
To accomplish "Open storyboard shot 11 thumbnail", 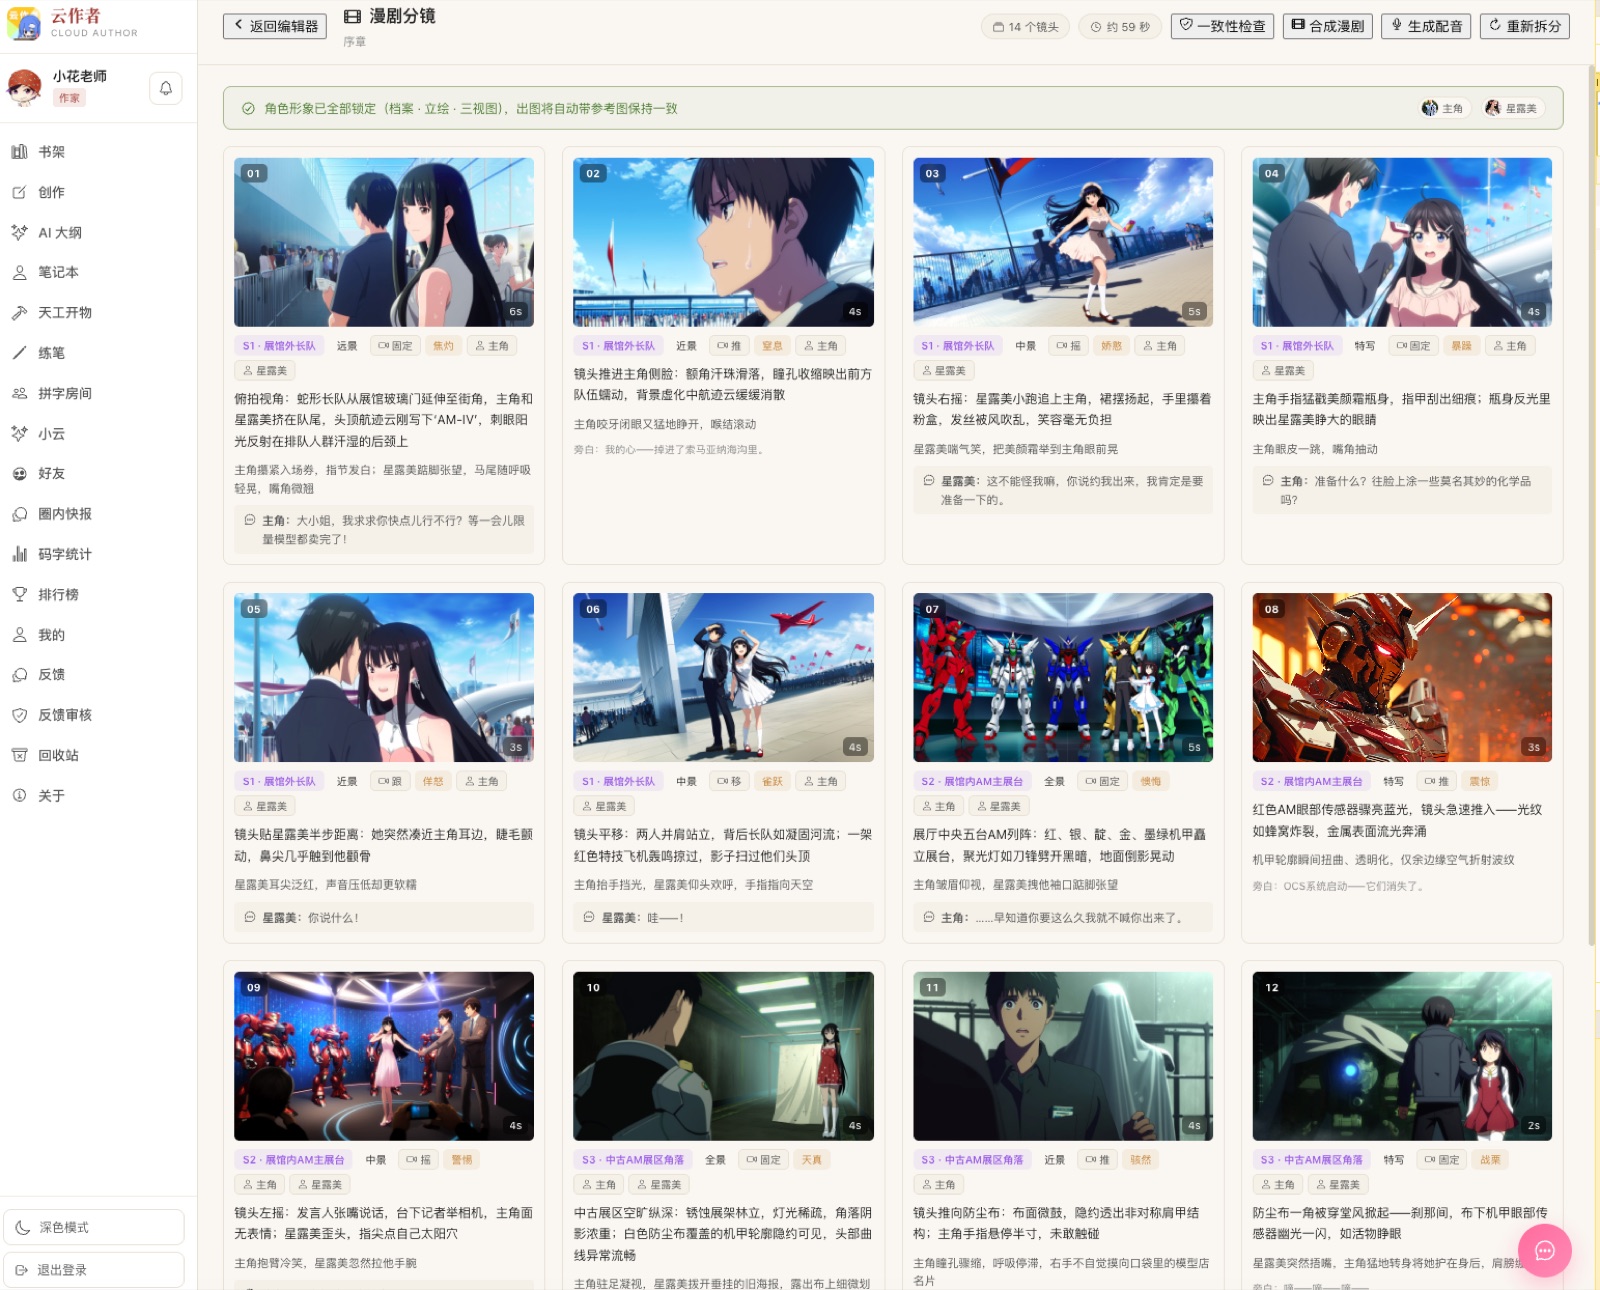I will click(1063, 1056).
